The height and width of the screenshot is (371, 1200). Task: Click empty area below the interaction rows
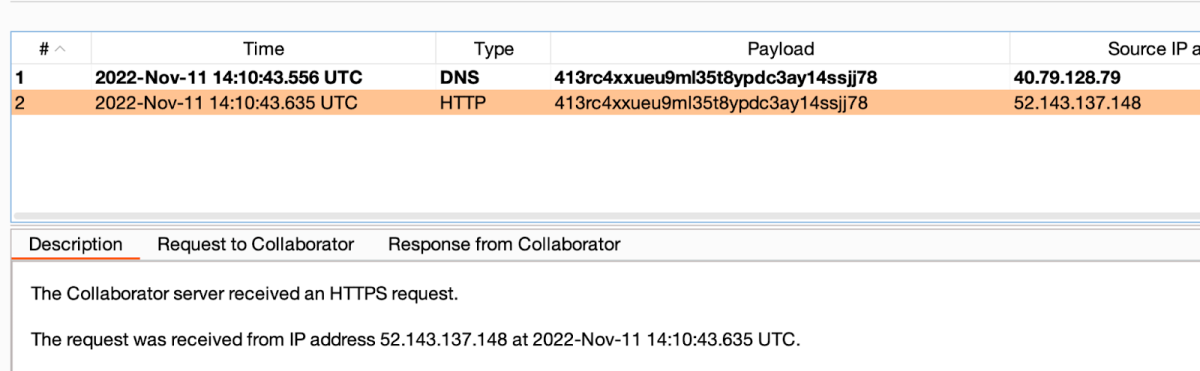(x=606, y=165)
